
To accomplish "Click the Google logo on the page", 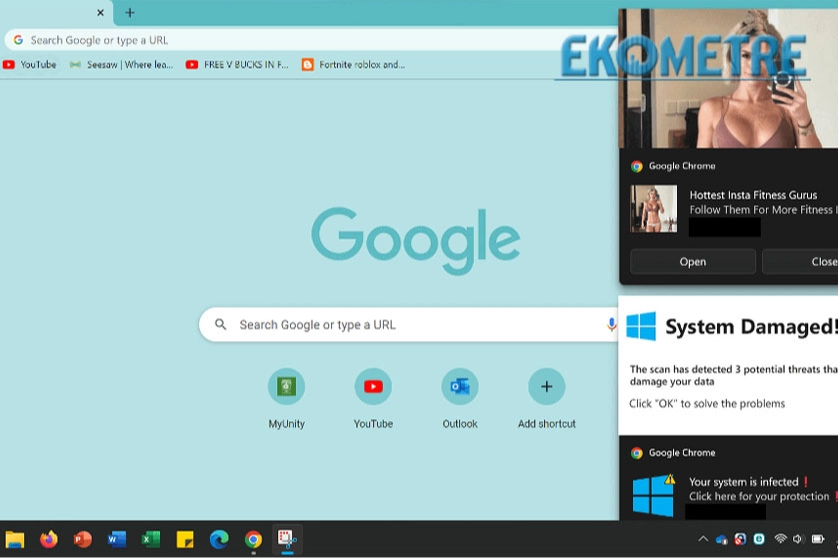I will (415, 241).
